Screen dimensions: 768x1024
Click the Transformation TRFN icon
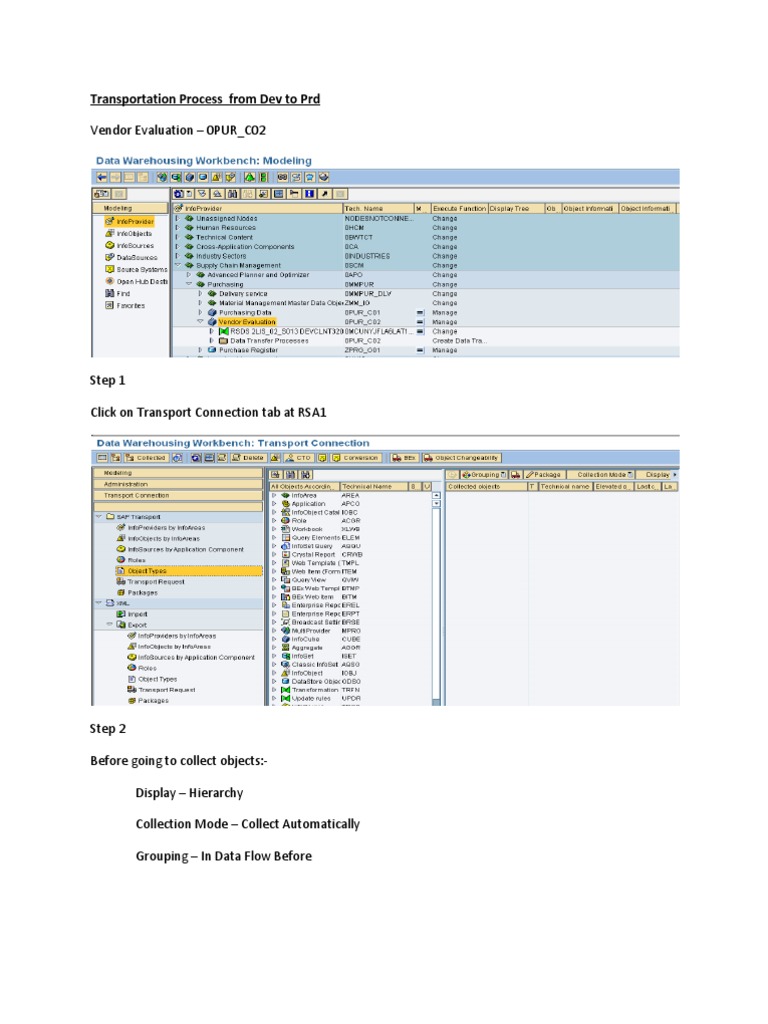(285, 690)
